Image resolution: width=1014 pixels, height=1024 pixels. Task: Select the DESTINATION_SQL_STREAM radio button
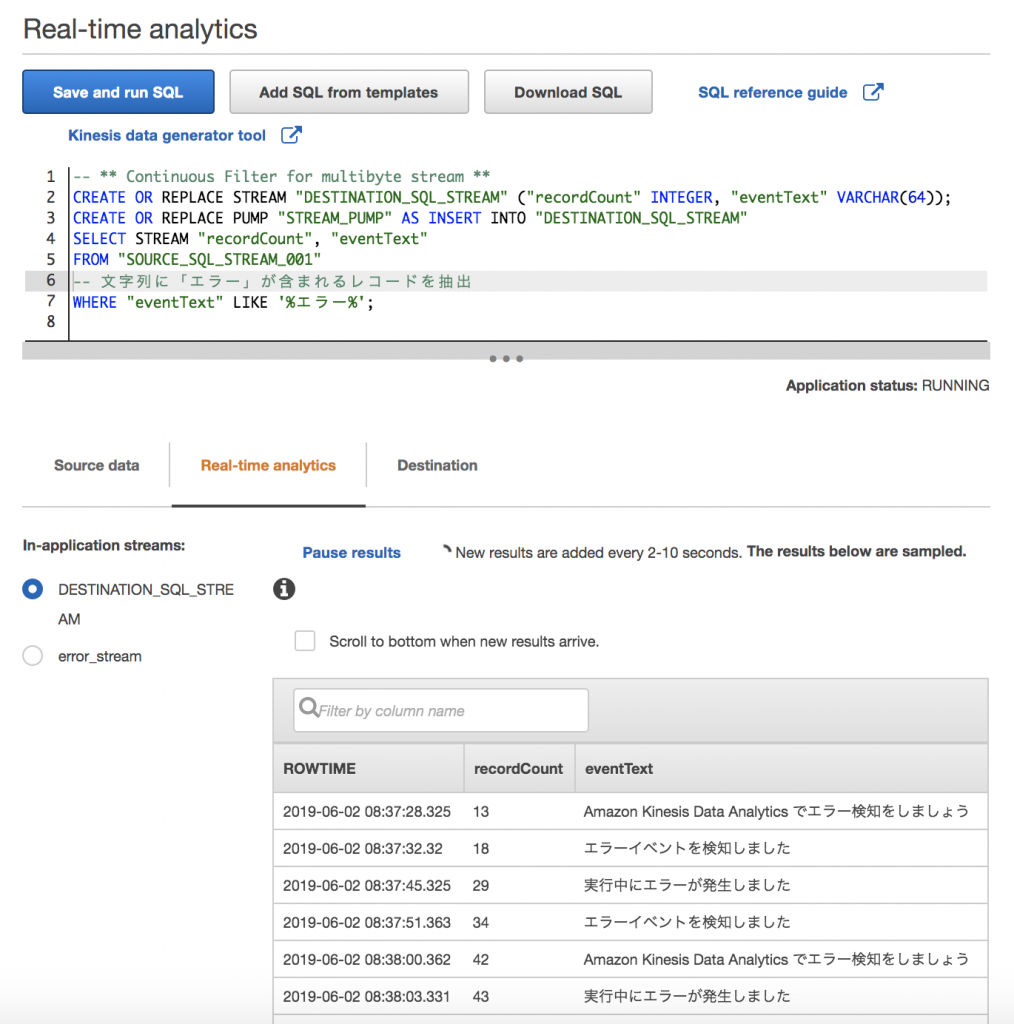[33, 589]
